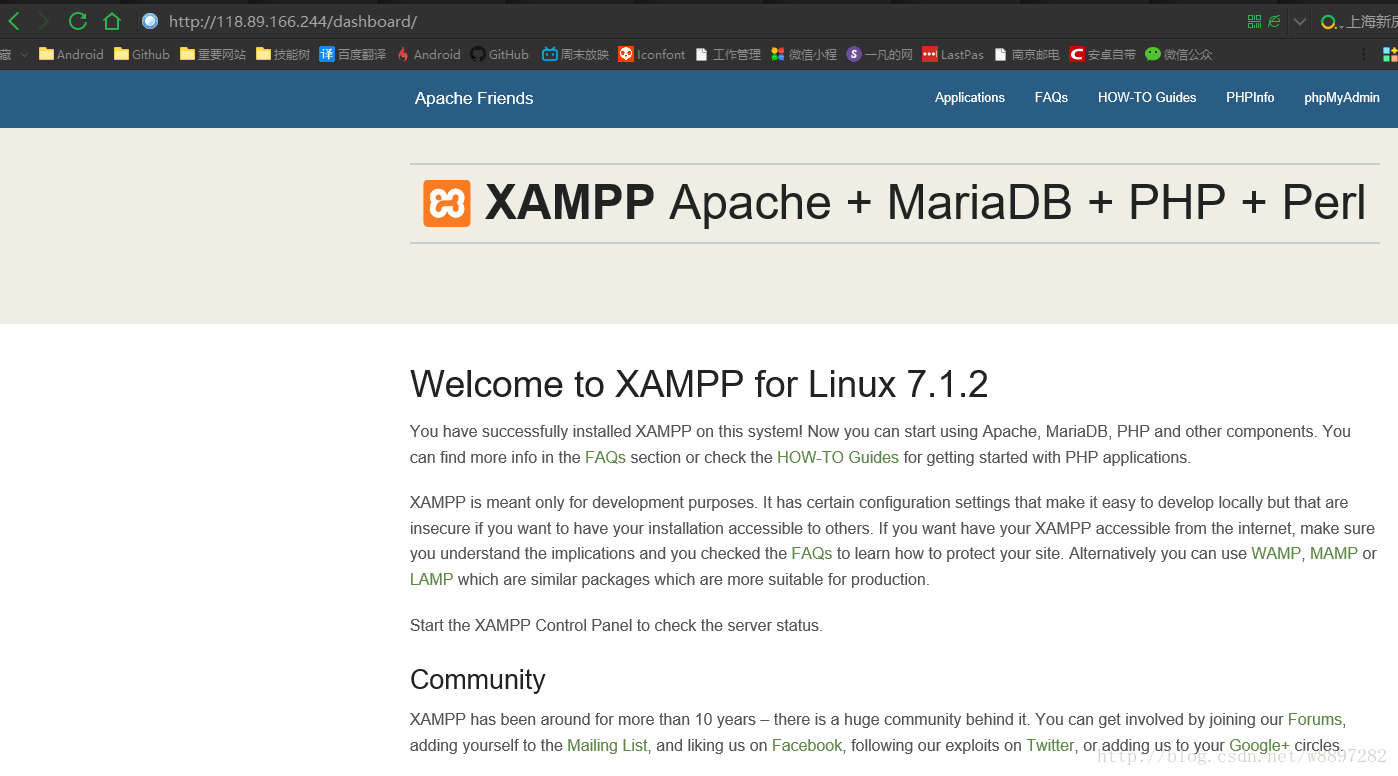Open the MAMP link
This screenshot has height=776, width=1398.
tap(1334, 553)
